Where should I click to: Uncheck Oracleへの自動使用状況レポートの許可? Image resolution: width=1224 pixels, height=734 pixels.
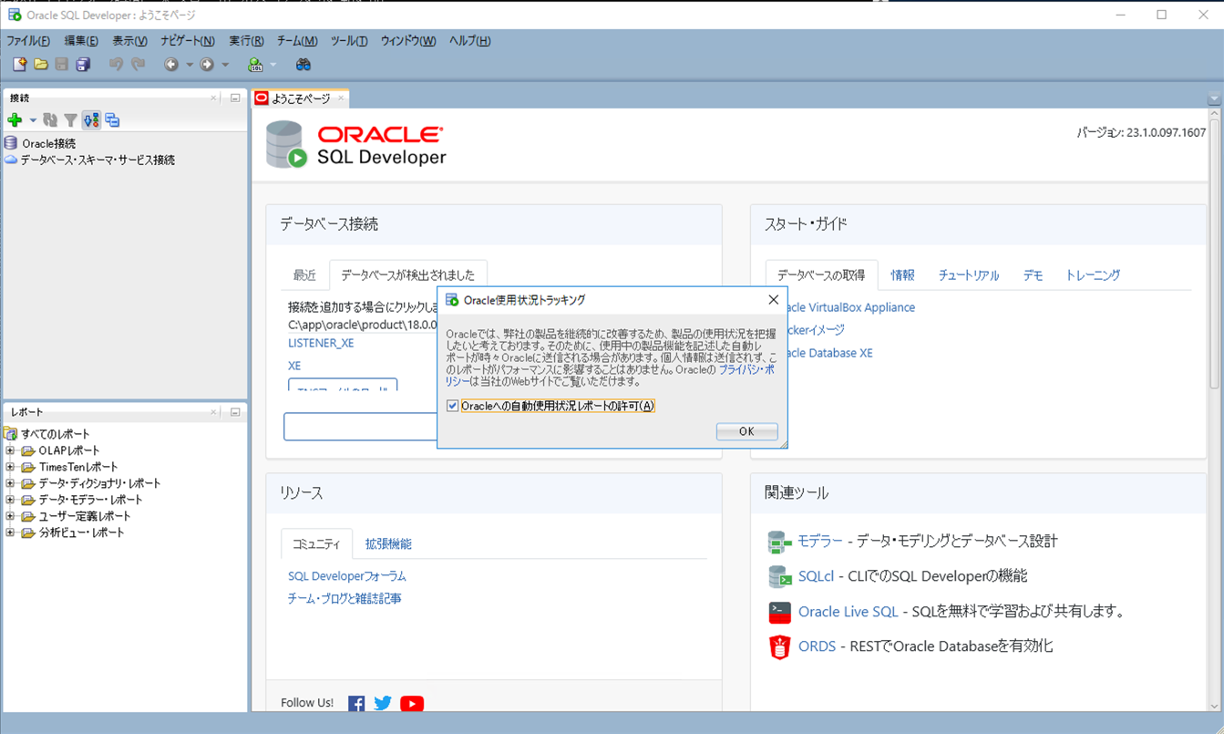pos(452,406)
